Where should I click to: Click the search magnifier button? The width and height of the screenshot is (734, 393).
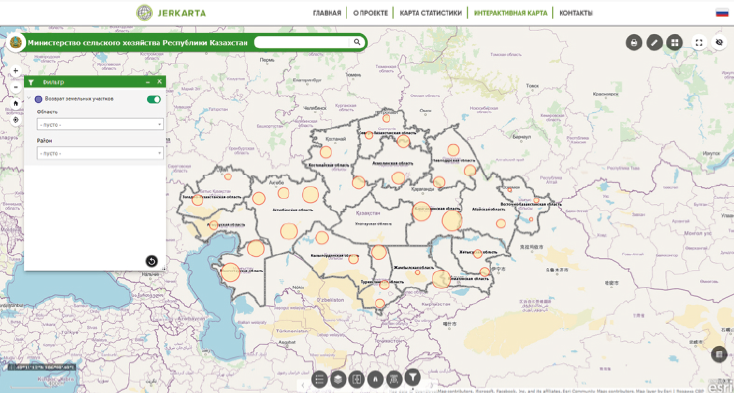pyautogui.click(x=357, y=42)
